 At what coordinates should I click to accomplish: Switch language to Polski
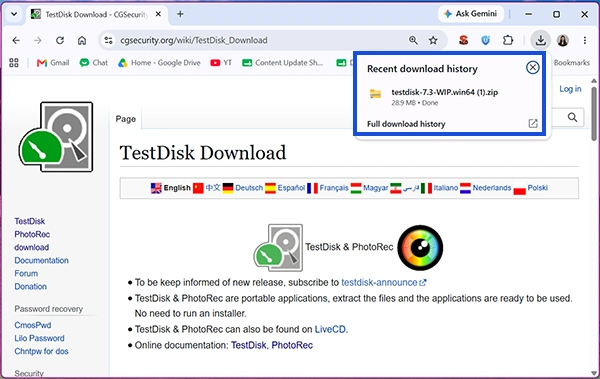(x=537, y=188)
